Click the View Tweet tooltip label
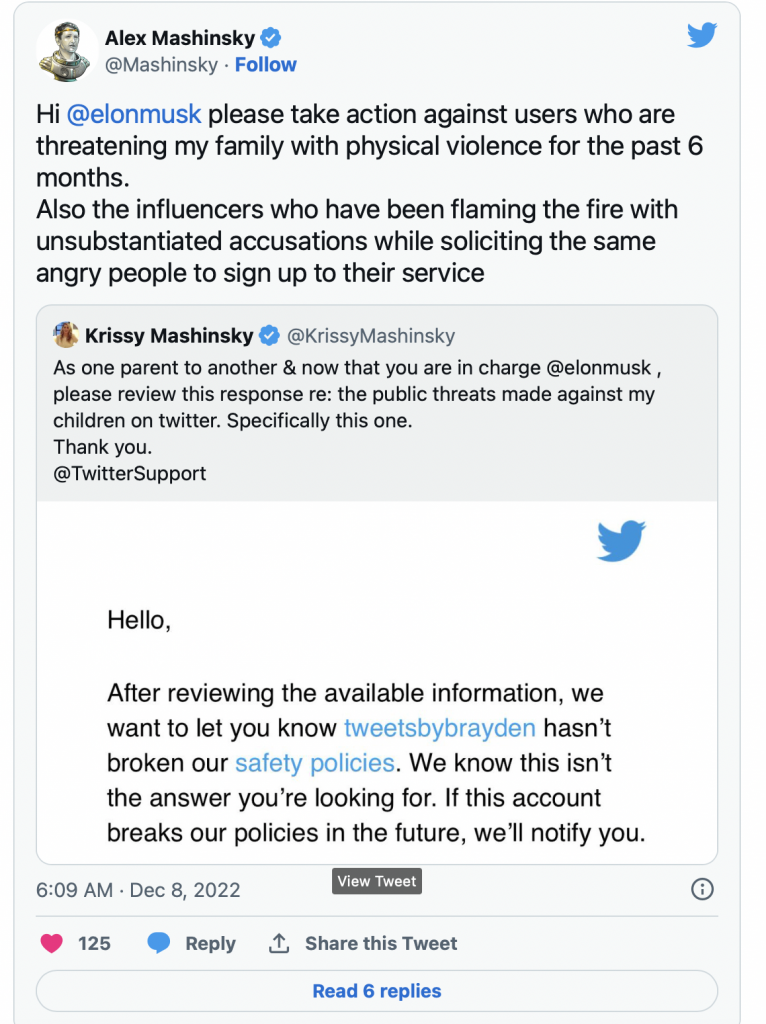Screen dimensions: 766x1024 click(x=377, y=881)
